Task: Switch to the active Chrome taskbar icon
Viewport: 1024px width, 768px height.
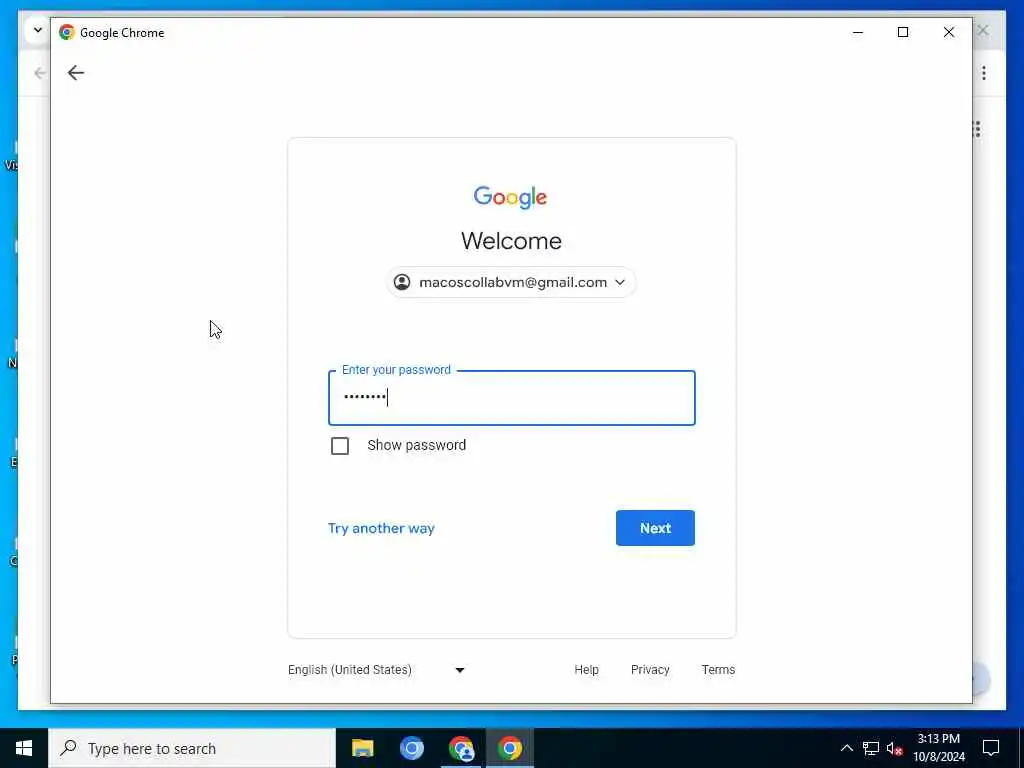Action: coord(509,748)
